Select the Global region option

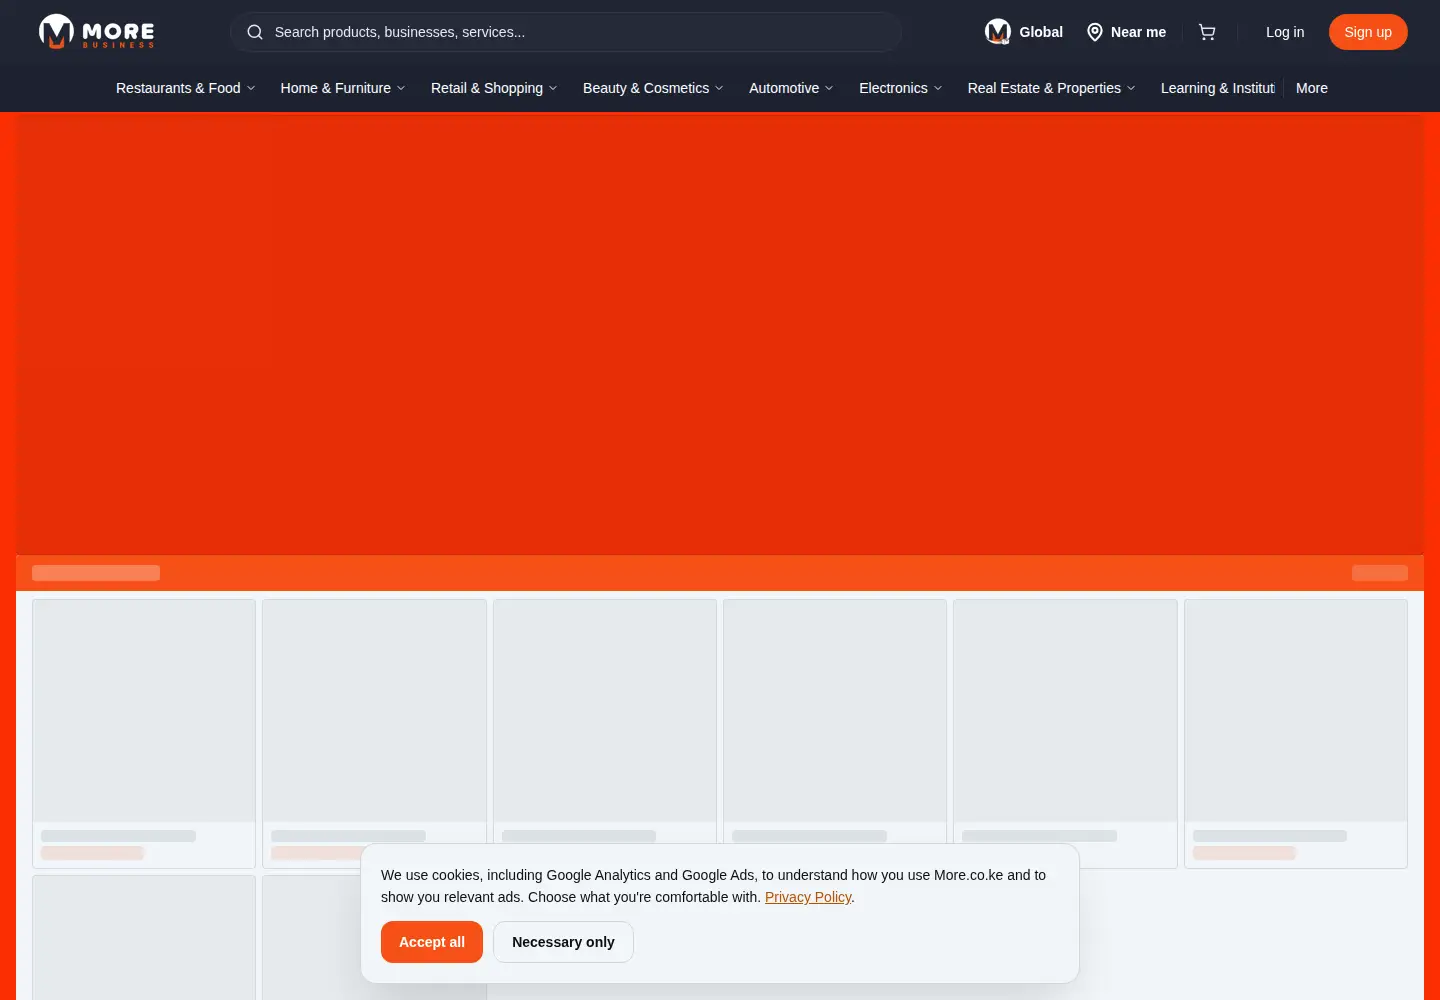coord(1024,32)
